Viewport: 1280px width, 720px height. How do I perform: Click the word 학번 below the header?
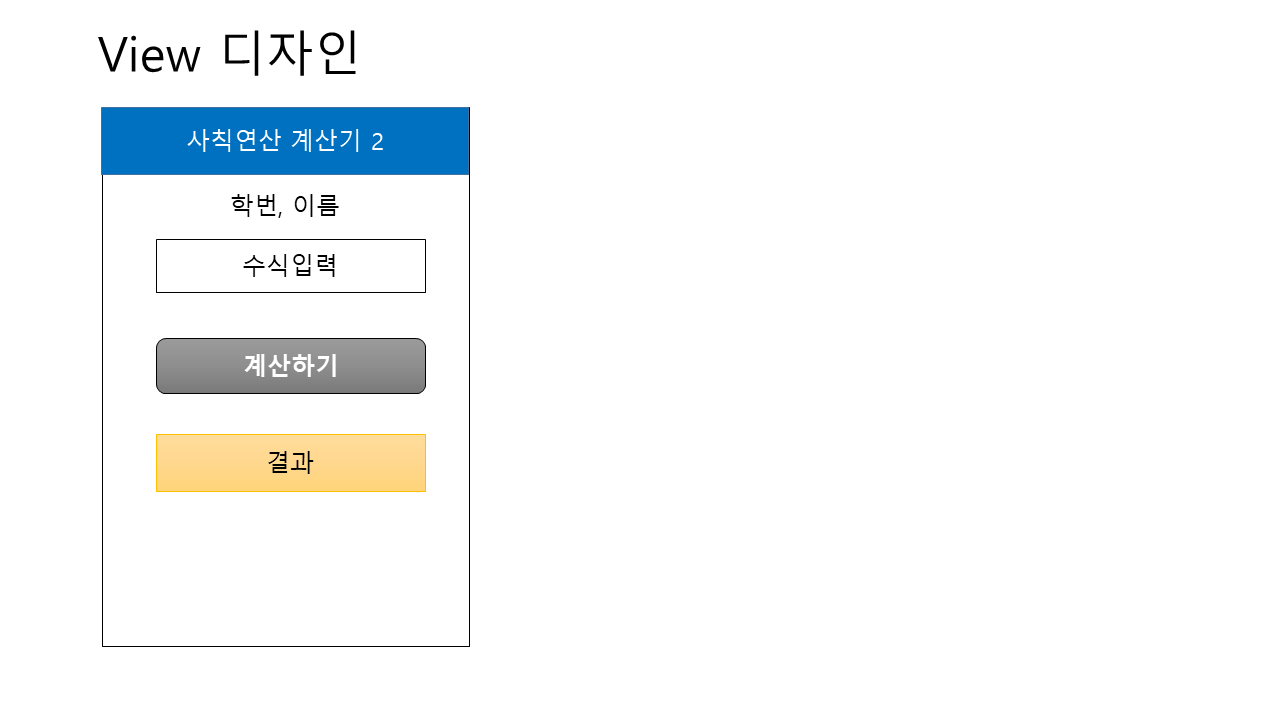pyautogui.click(x=254, y=205)
